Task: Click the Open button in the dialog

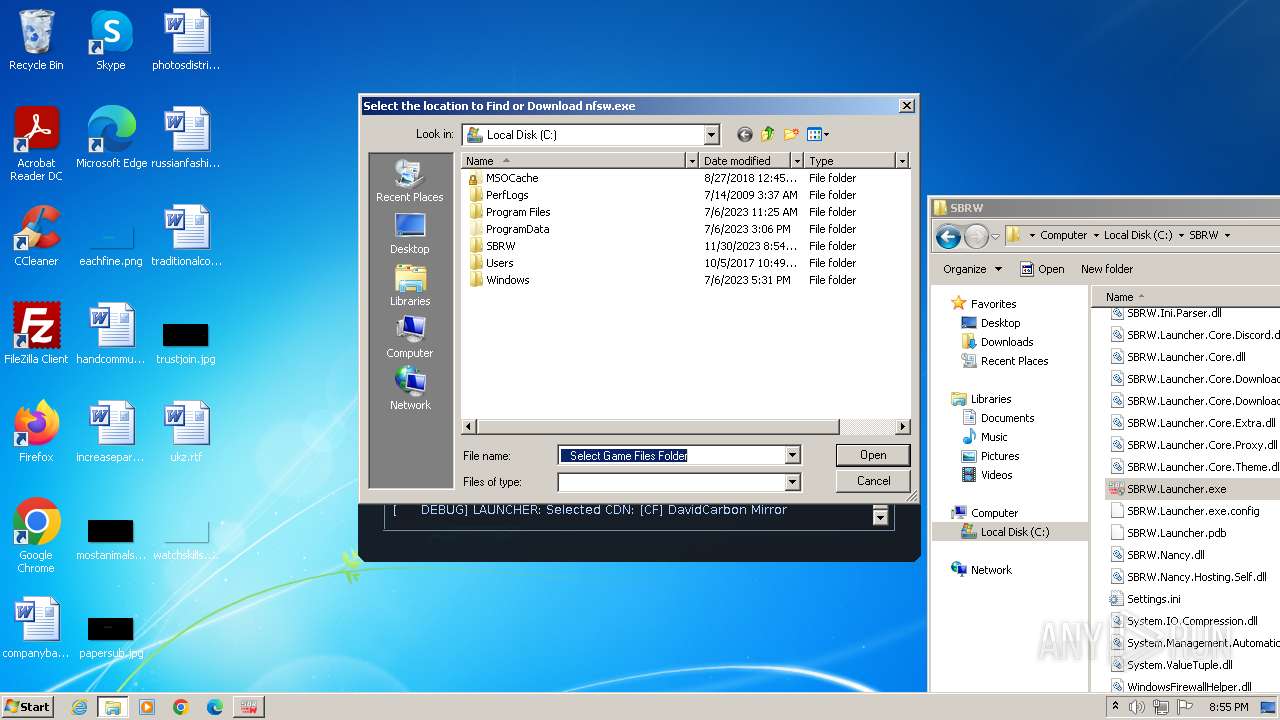Action: point(873,455)
